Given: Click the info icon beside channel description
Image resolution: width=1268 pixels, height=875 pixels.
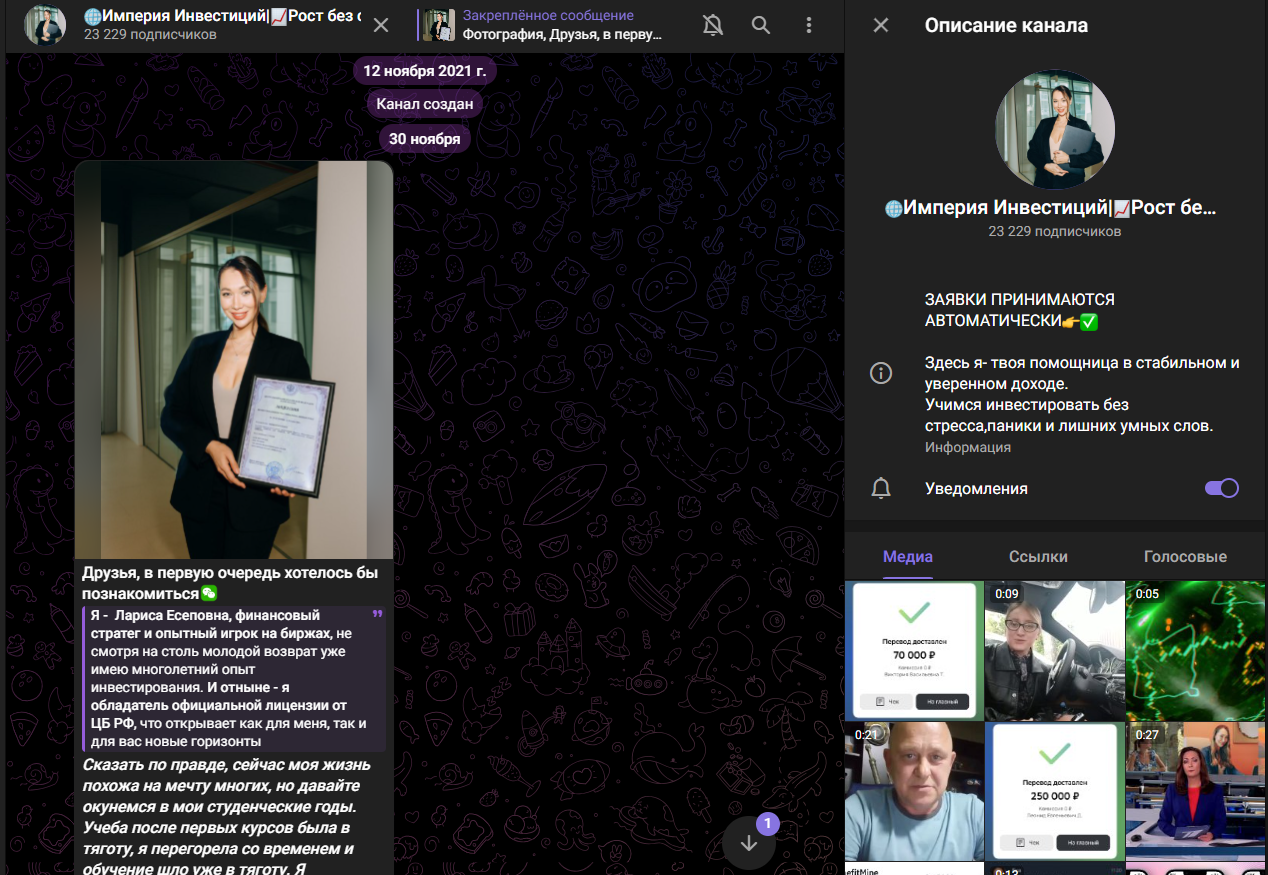Looking at the screenshot, I should click(x=881, y=373).
